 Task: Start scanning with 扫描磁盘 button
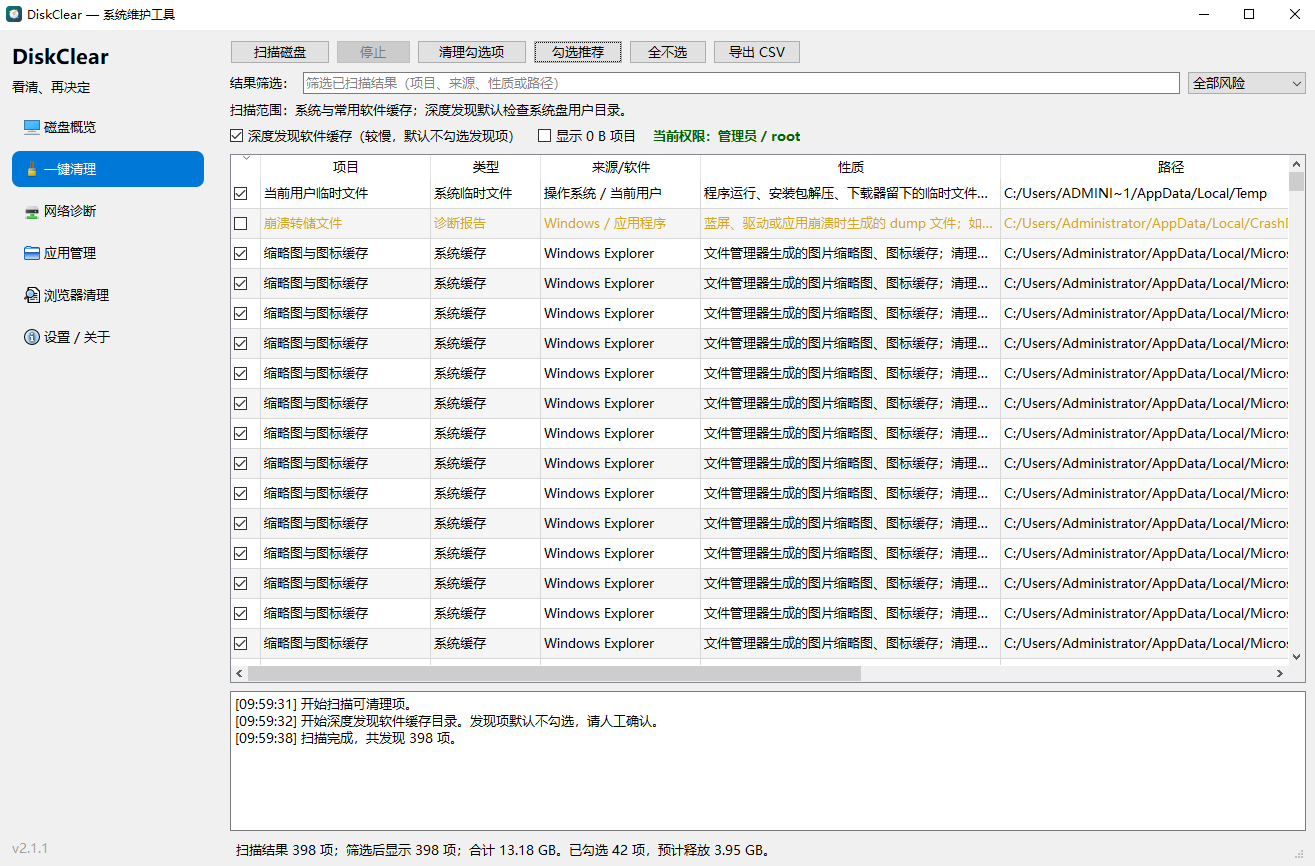click(x=280, y=52)
